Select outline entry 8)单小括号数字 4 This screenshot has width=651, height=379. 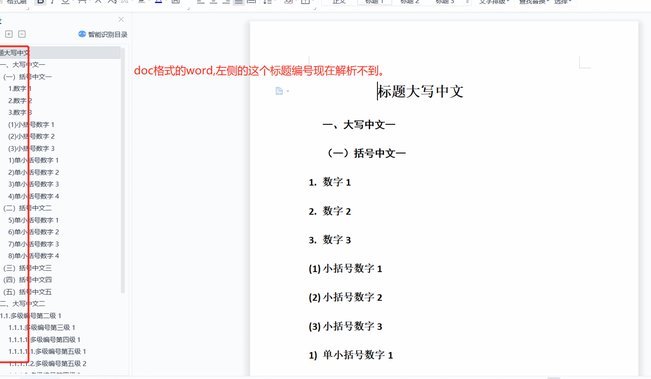(x=34, y=256)
